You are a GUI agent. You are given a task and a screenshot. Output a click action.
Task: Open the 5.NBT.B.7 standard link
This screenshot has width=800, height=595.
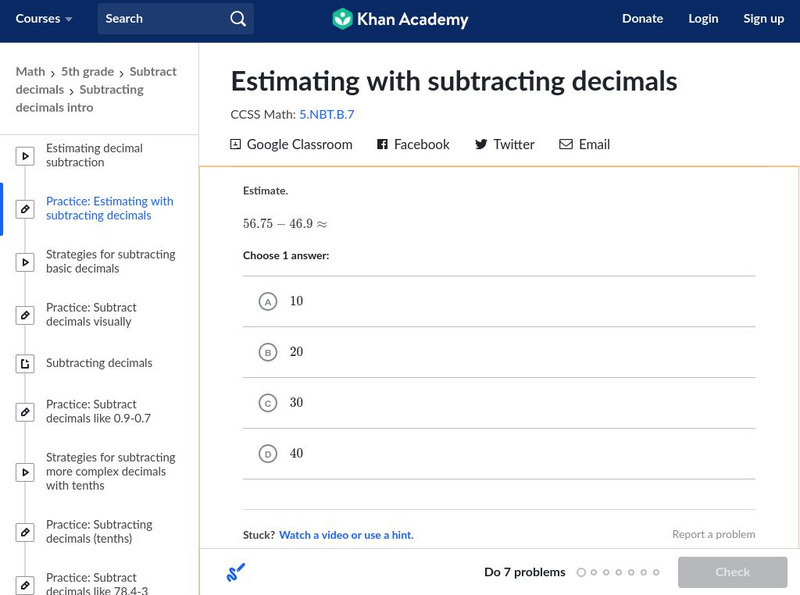[x=326, y=115]
